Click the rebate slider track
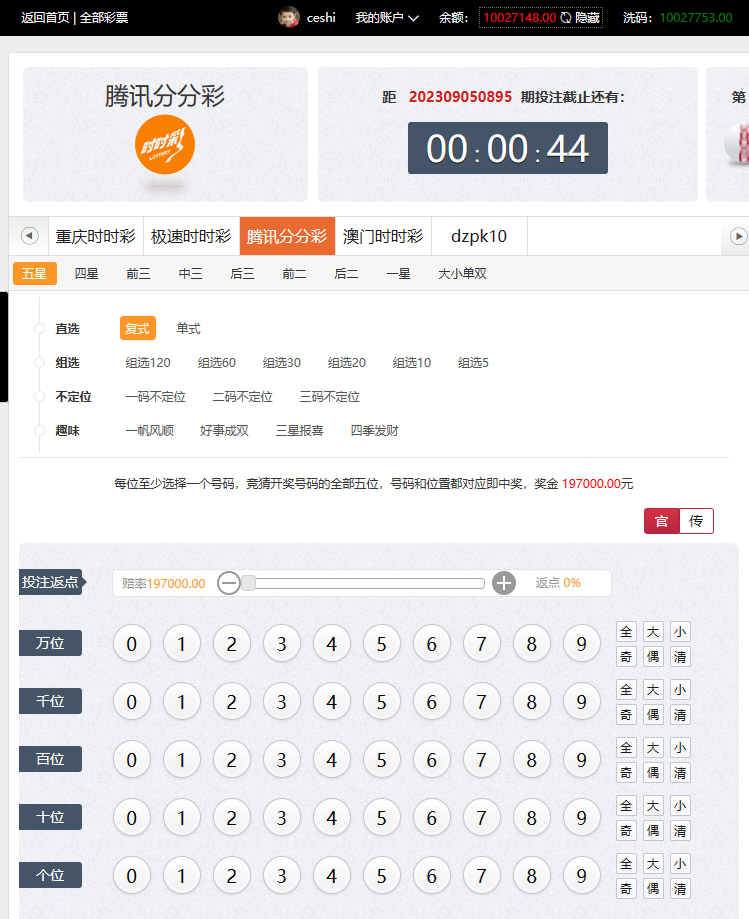This screenshot has height=919, width=749. coord(363,583)
